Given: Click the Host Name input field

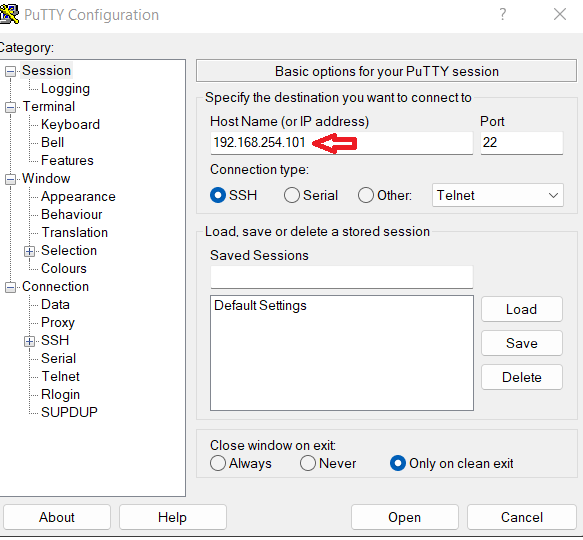Looking at the screenshot, I should coord(341,143).
